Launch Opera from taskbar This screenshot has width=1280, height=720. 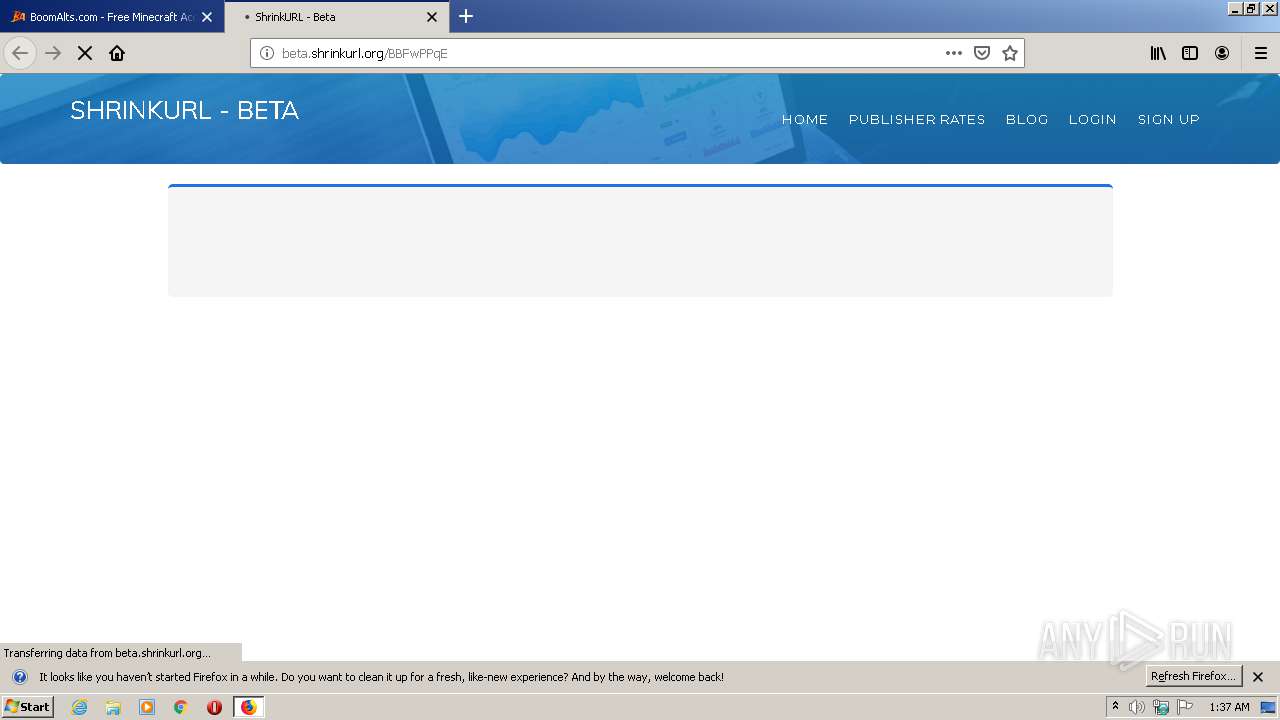point(214,707)
